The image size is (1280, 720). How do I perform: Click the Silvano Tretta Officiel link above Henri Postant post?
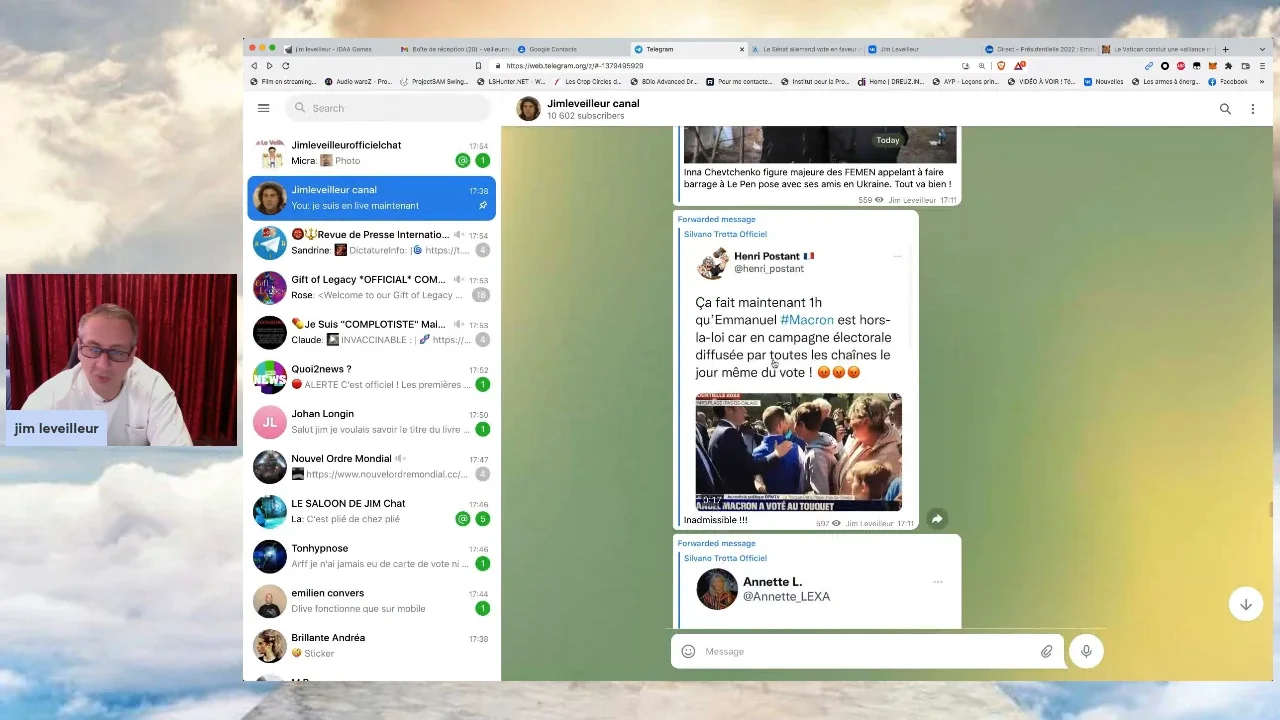tap(725, 234)
